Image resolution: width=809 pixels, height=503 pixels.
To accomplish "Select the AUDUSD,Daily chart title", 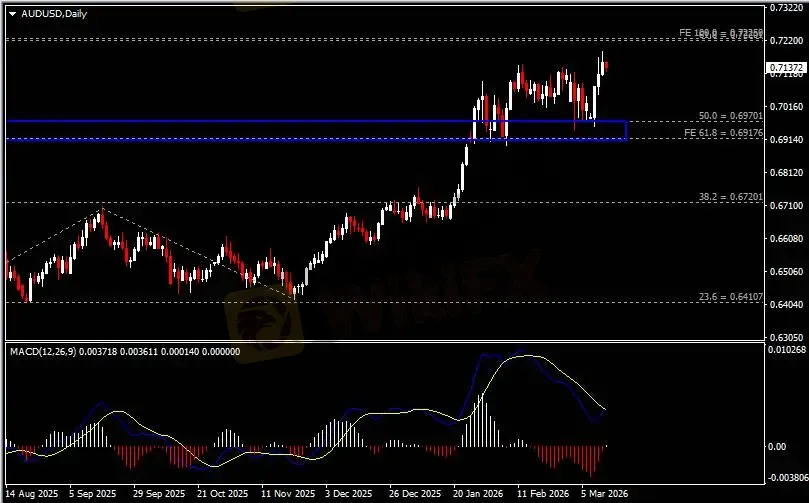I will (54, 14).
